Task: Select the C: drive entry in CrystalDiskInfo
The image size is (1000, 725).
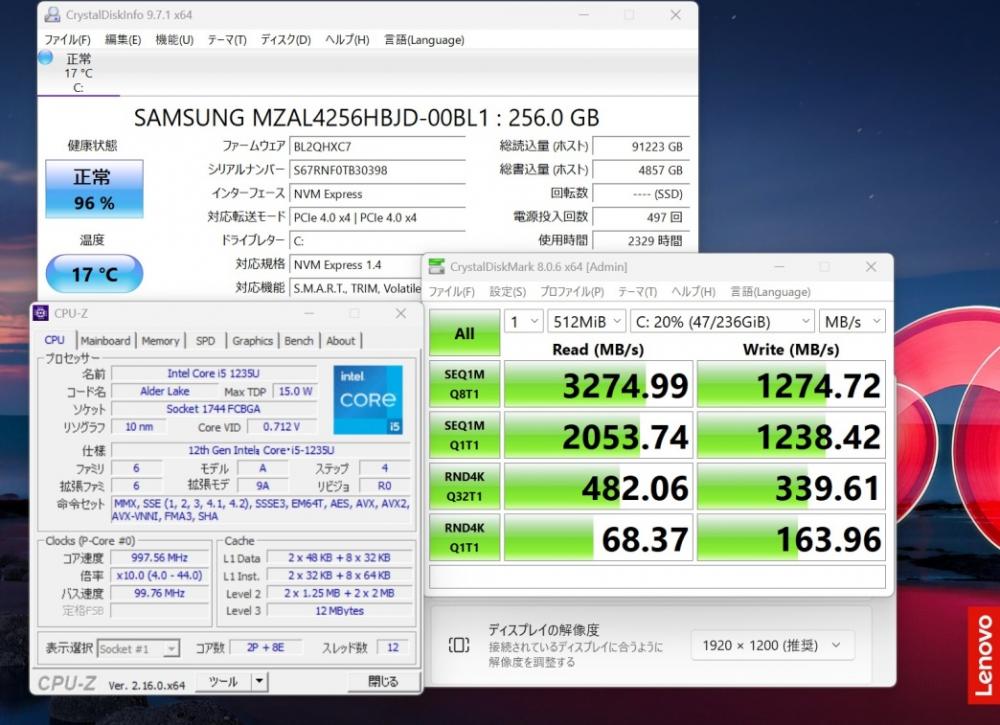Action: pos(78,73)
